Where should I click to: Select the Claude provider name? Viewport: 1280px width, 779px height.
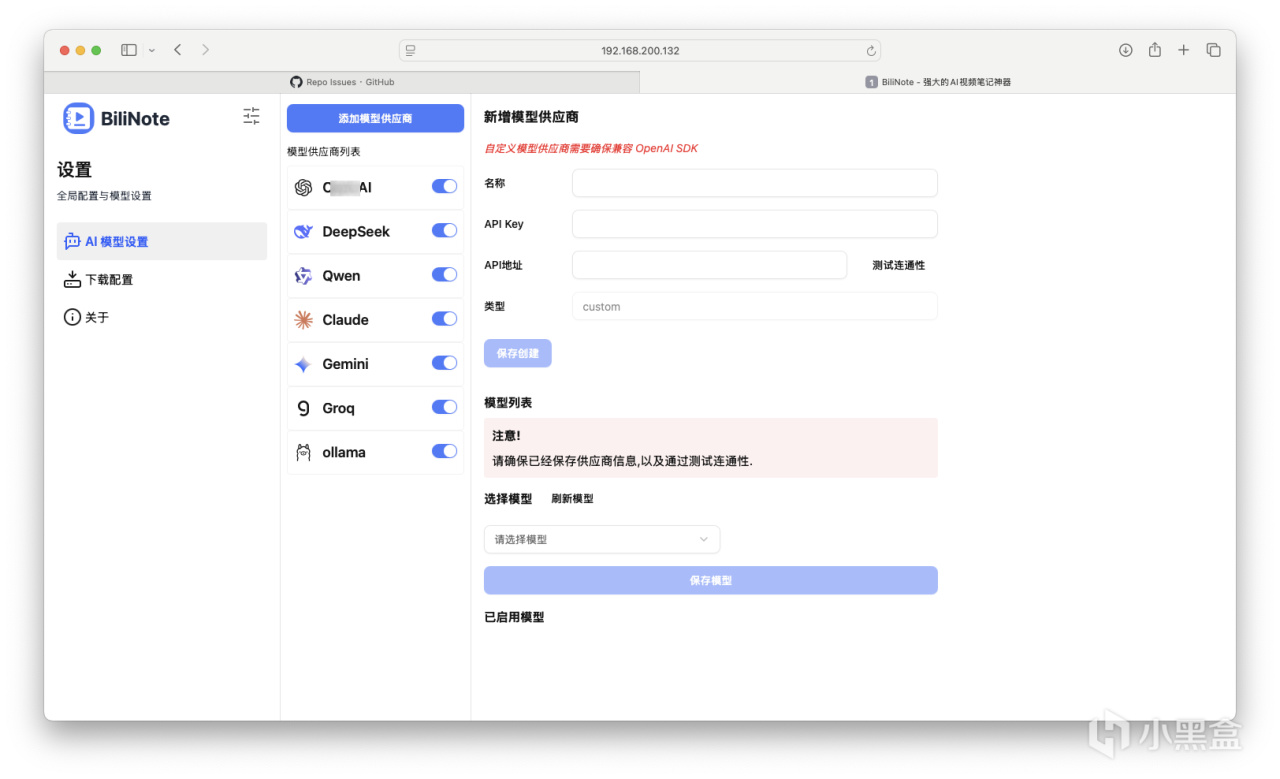(345, 320)
